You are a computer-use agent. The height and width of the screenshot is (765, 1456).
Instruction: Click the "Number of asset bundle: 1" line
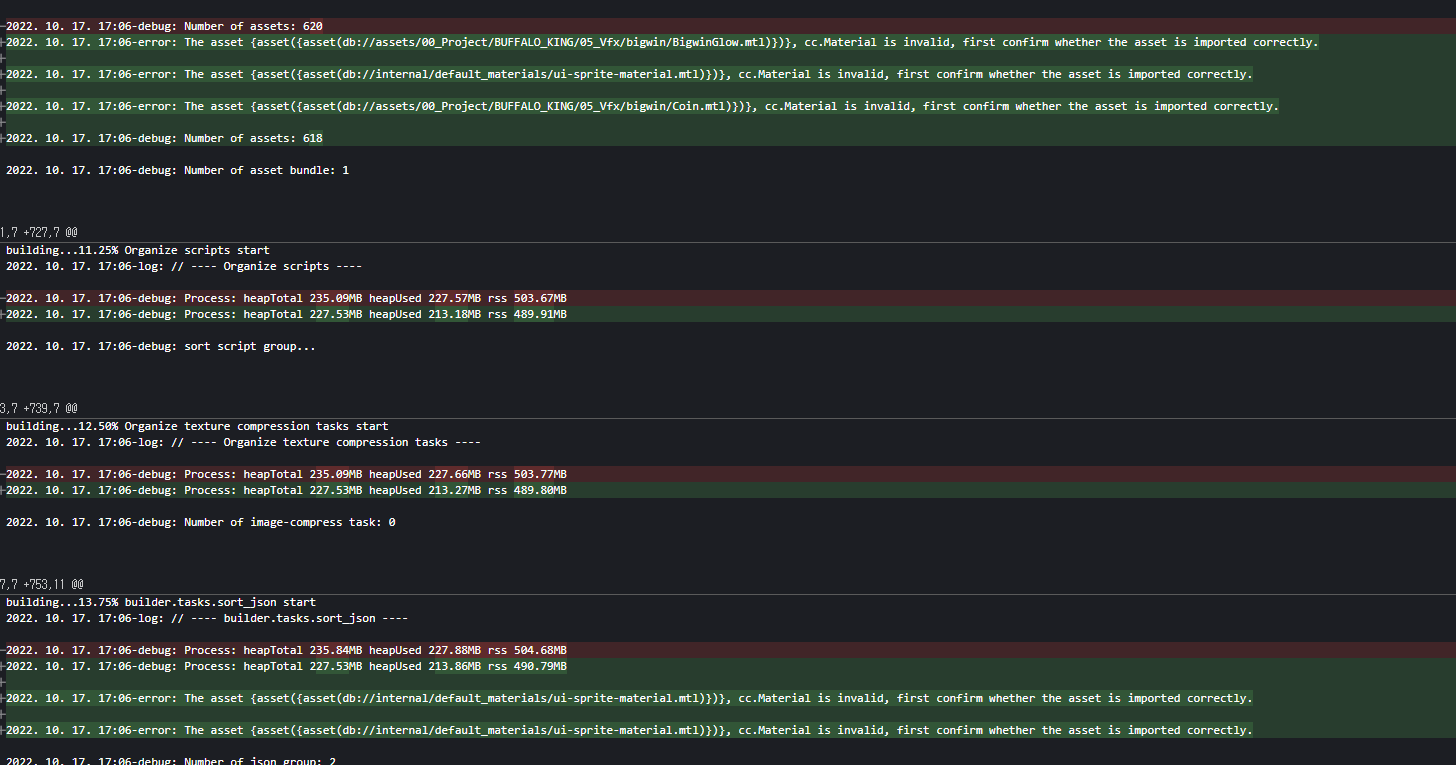pyautogui.click(x=178, y=170)
